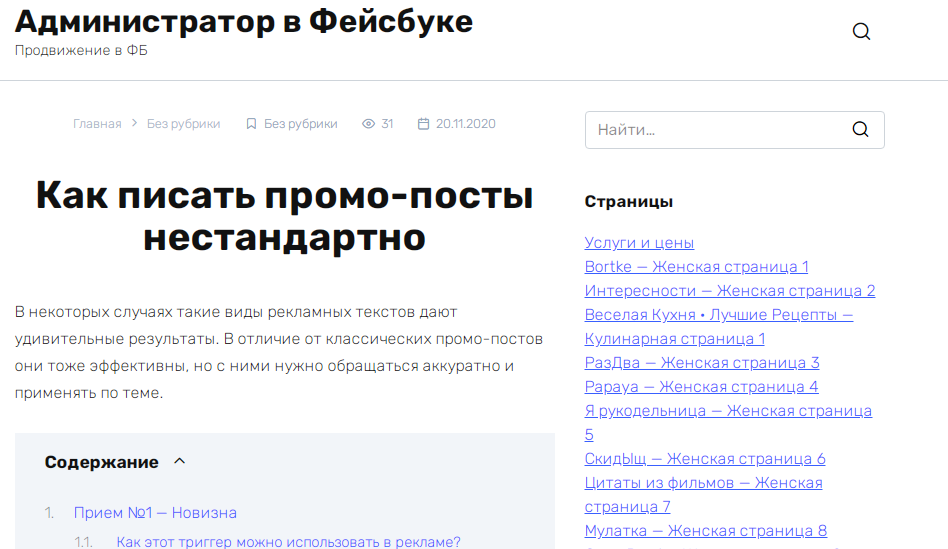
Task: Click the publication date 20.11.2020
Action: point(466,124)
